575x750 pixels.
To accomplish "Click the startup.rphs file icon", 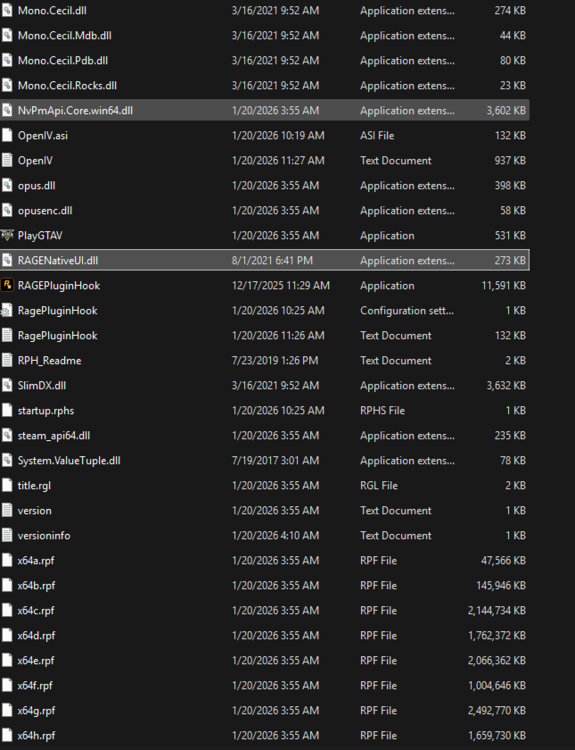I will [x=7, y=410].
